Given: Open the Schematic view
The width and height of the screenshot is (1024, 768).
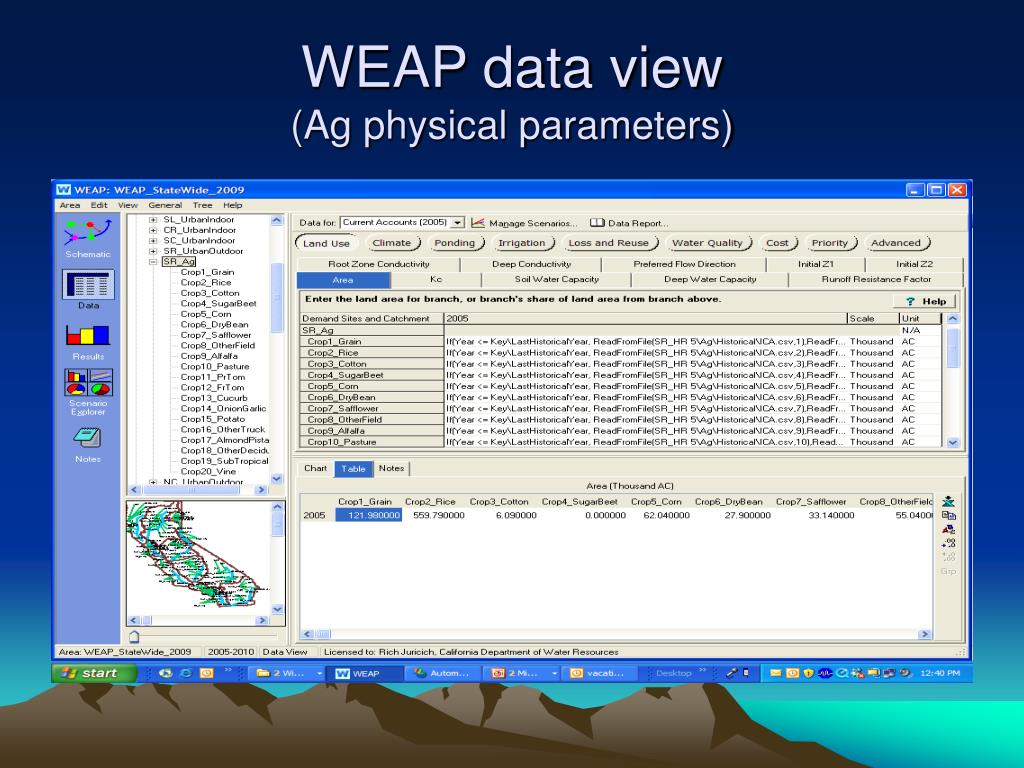Looking at the screenshot, I should tap(88, 238).
